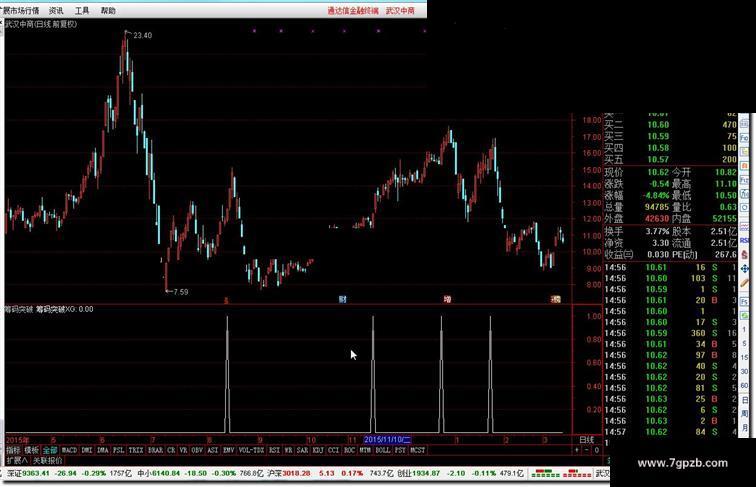Screen dimensions: 756x487
Task: Click the Fz icon in right sidebar
Action: tap(744, 180)
